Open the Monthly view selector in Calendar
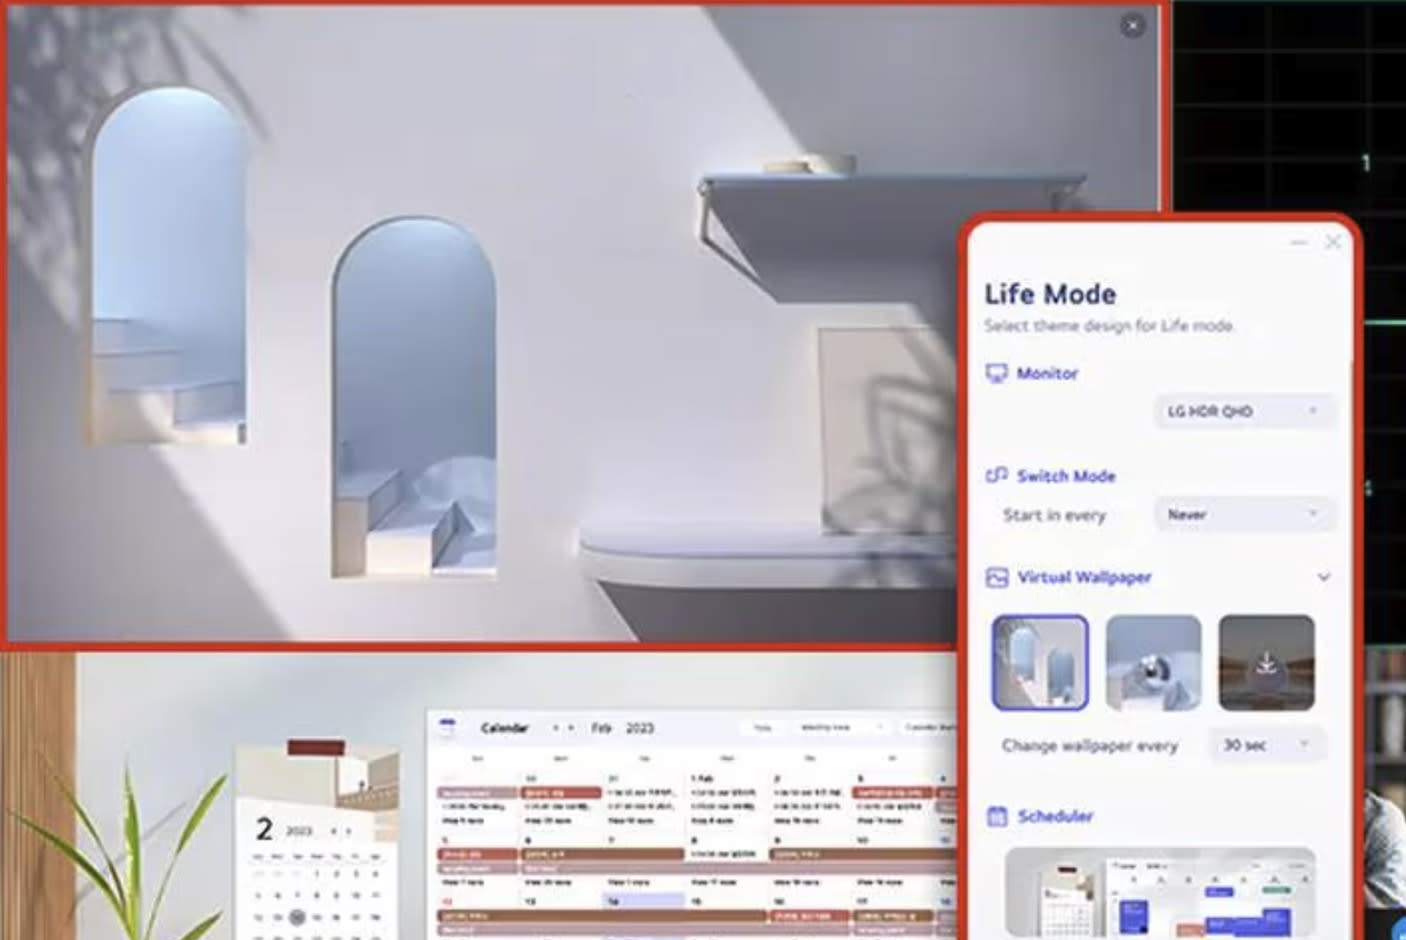The image size is (1406, 940). click(x=837, y=727)
